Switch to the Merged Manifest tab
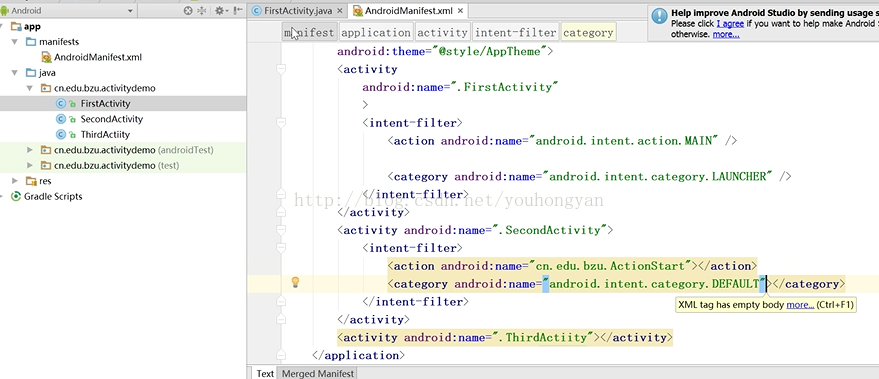The image size is (879, 379). pos(318,373)
